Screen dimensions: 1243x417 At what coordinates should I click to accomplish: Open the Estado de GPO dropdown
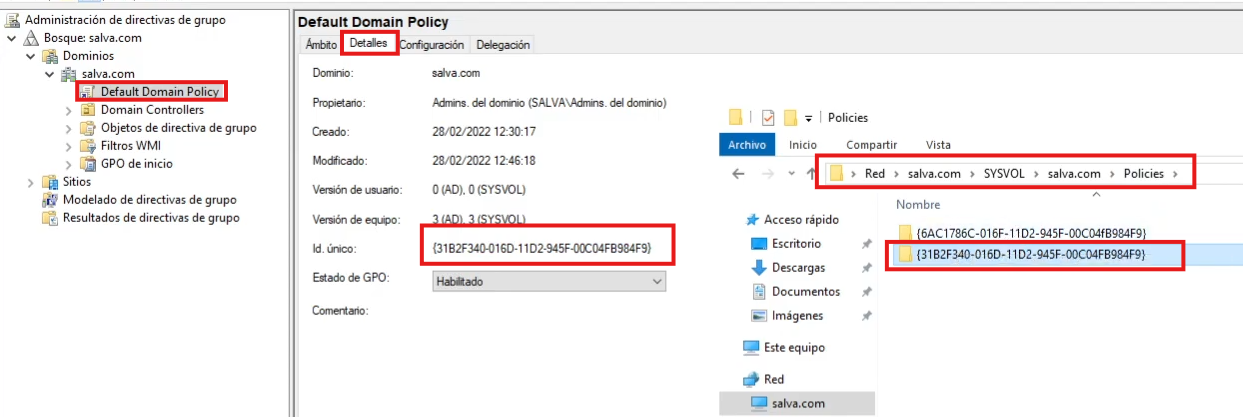(549, 282)
